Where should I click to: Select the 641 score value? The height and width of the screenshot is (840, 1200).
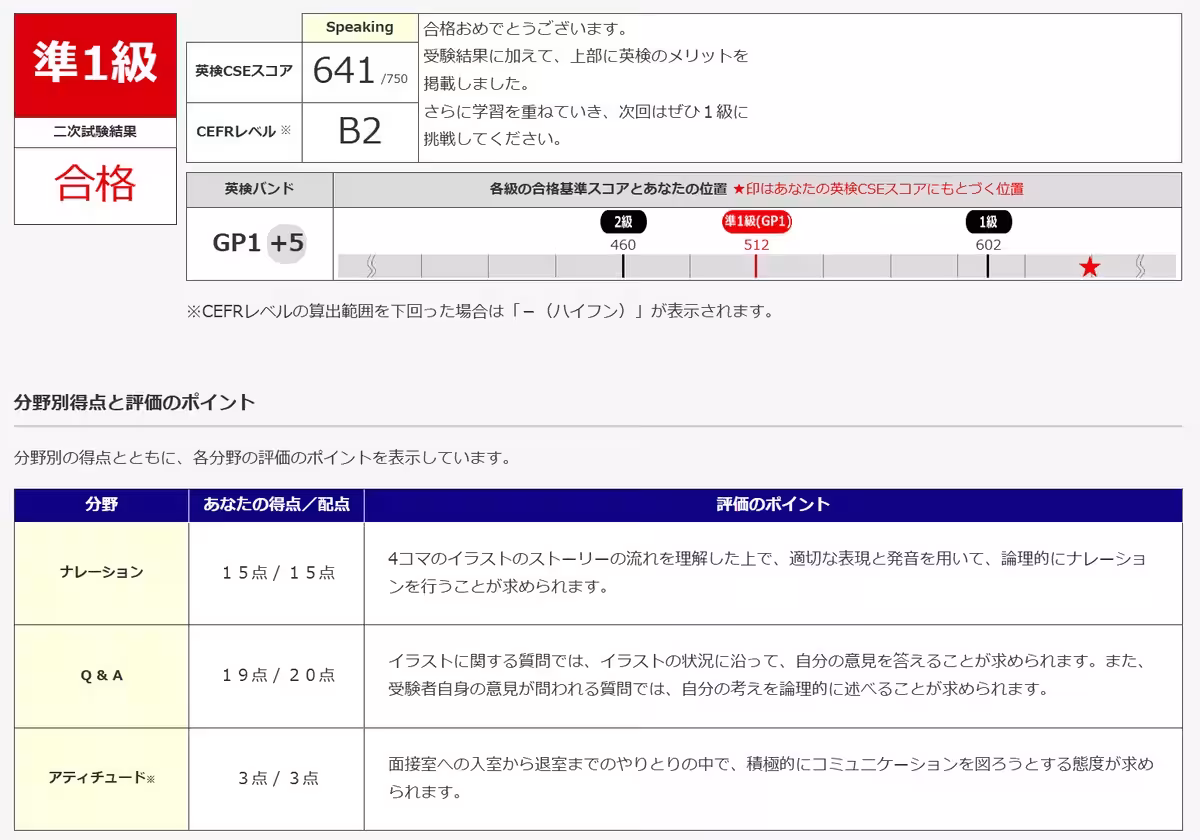345,70
